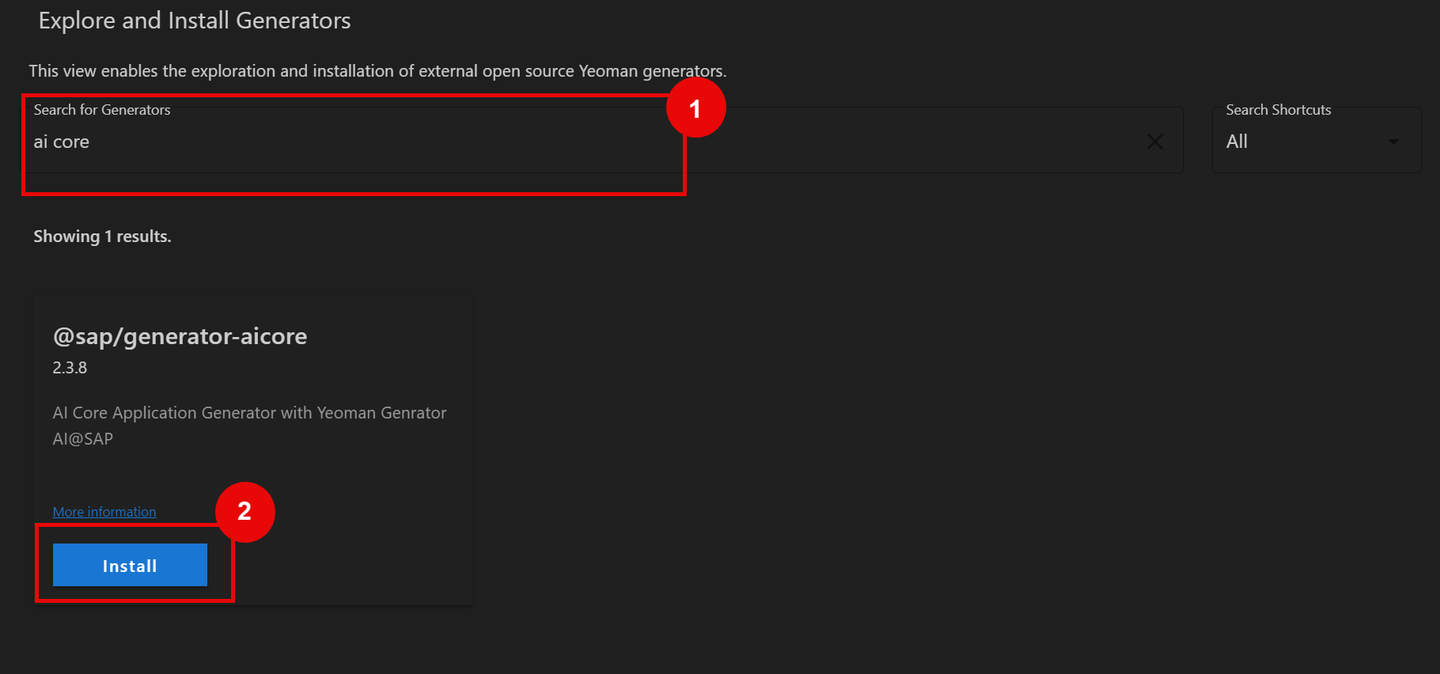
Task: Open the More information link
Action: click(104, 512)
